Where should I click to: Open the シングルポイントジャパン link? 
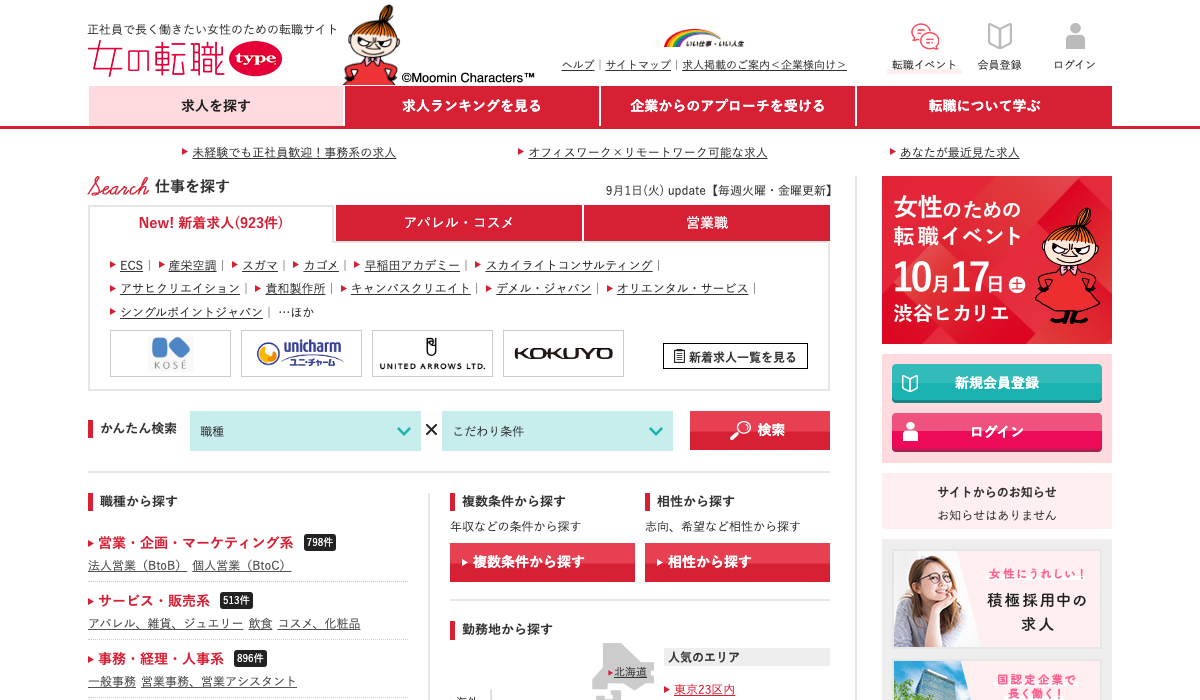point(192,312)
